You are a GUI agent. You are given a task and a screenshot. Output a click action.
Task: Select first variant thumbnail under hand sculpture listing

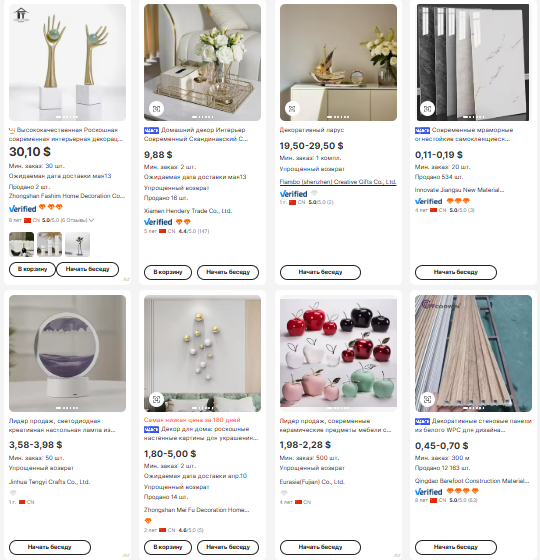(x=21, y=244)
